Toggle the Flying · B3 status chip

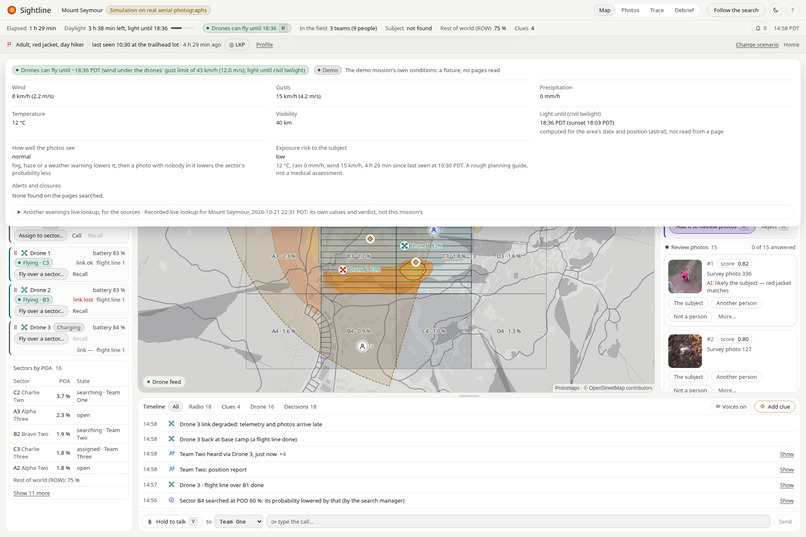[x=33, y=300]
